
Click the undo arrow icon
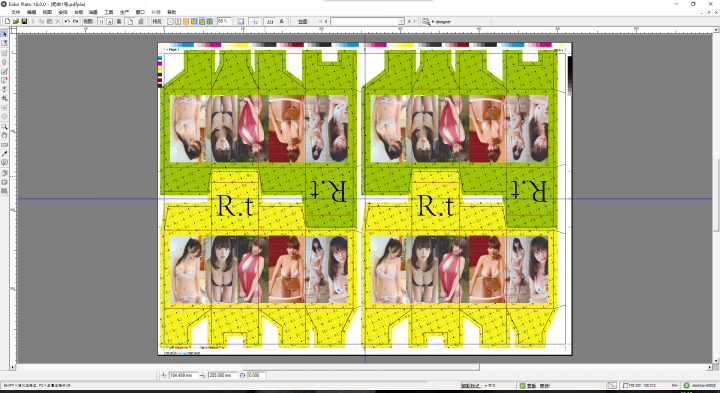click(x=67, y=21)
